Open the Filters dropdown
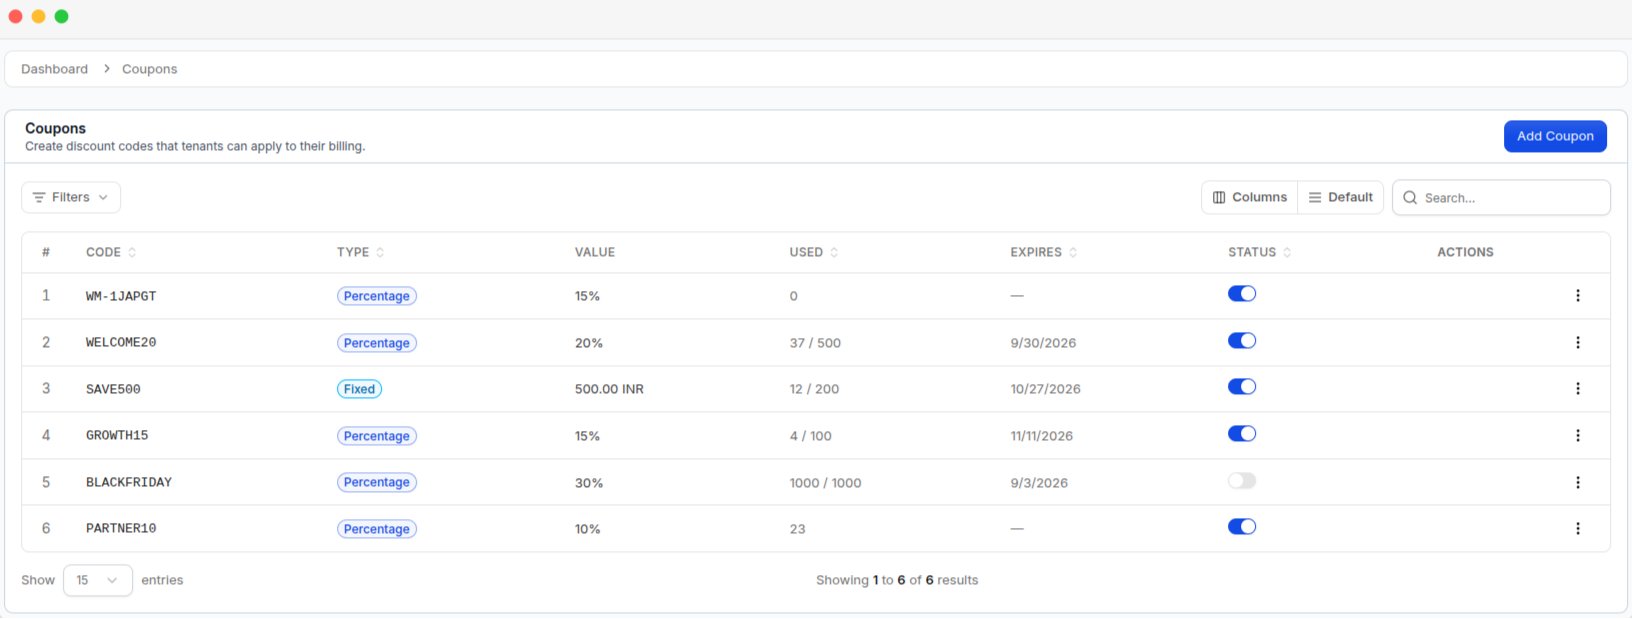 click(71, 198)
